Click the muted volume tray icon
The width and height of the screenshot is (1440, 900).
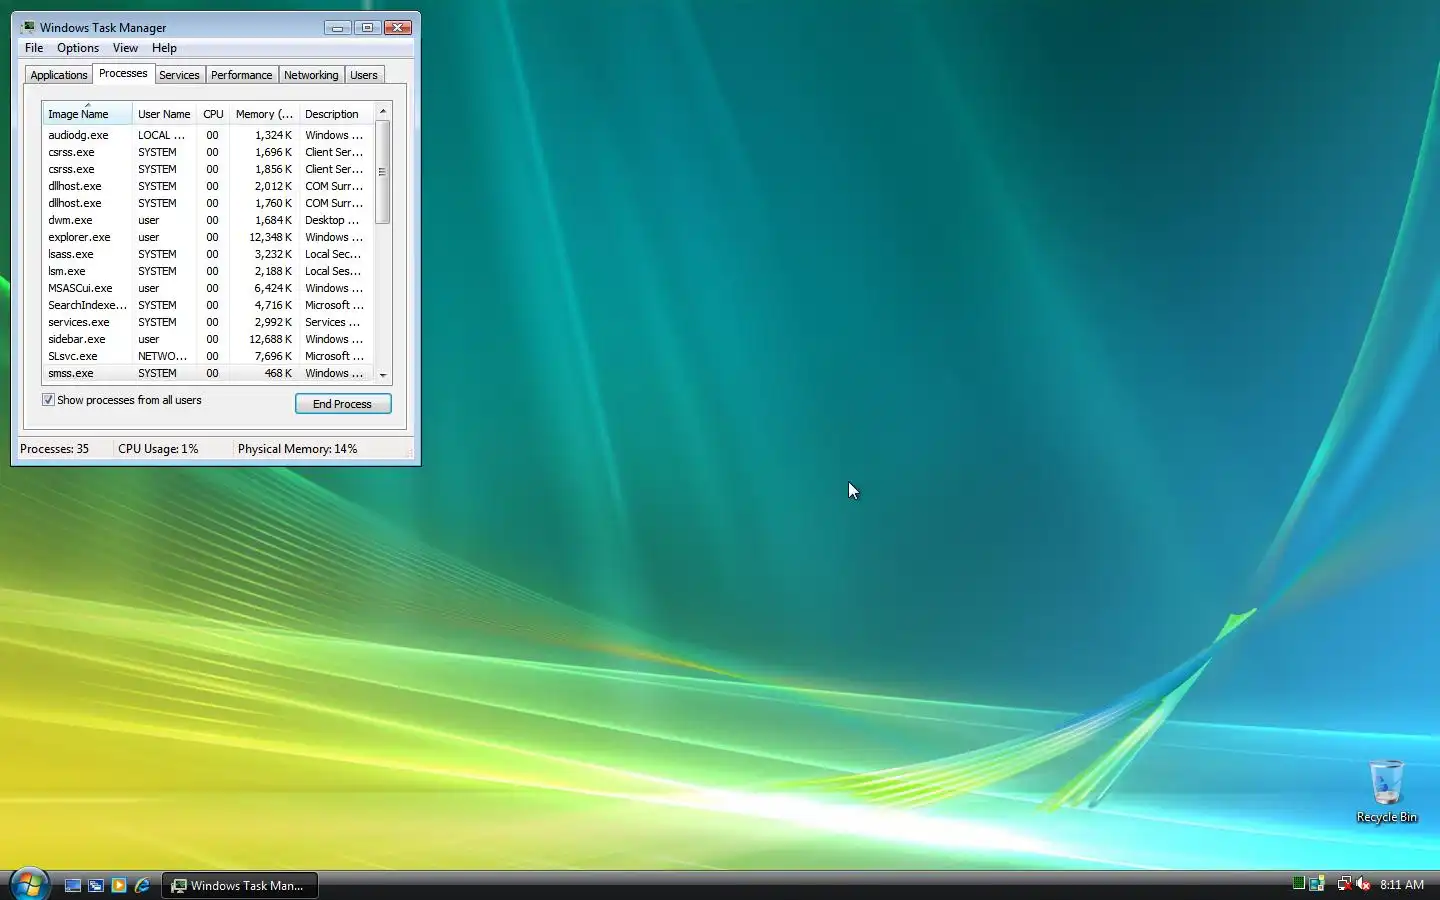point(1363,884)
